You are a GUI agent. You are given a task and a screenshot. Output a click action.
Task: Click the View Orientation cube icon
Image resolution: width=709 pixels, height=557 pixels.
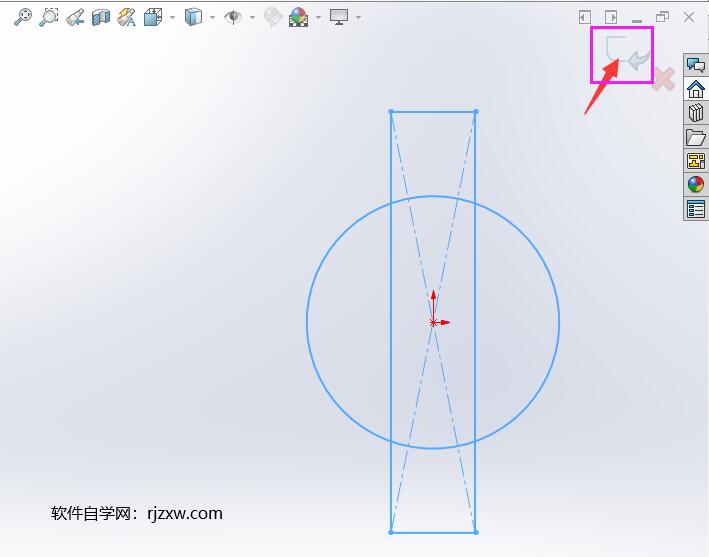pyautogui.click(x=153, y=18)
